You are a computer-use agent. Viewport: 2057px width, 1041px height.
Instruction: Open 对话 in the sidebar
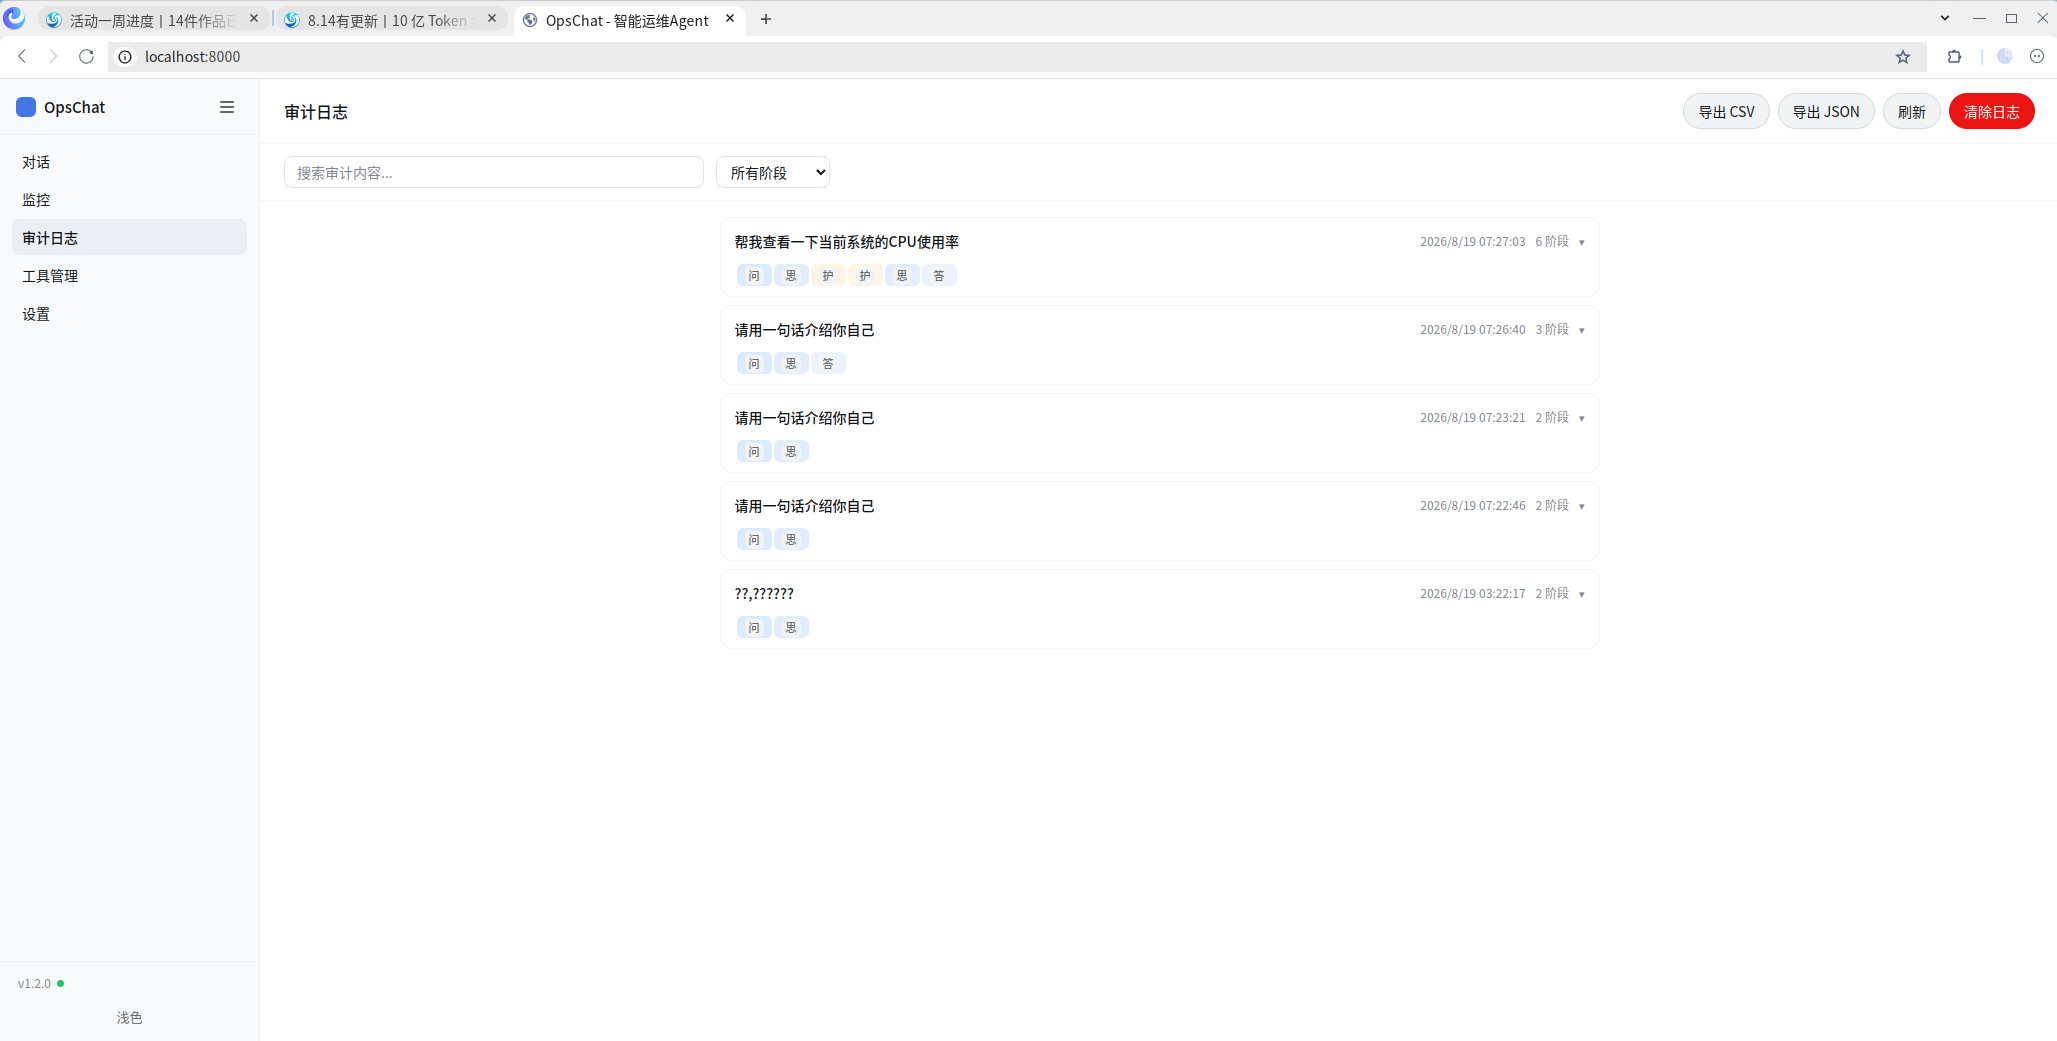tap(129, 162)
